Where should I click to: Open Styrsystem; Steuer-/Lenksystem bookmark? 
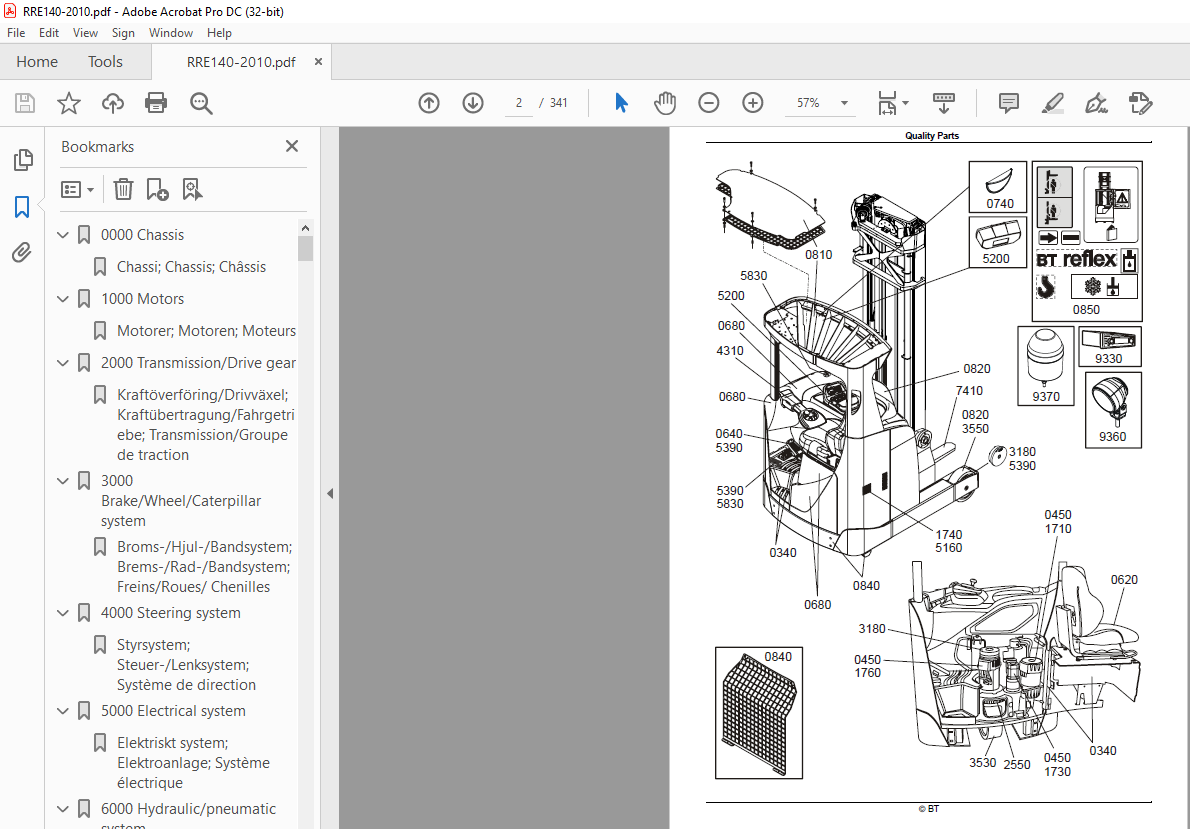click(x=187, y=664)
